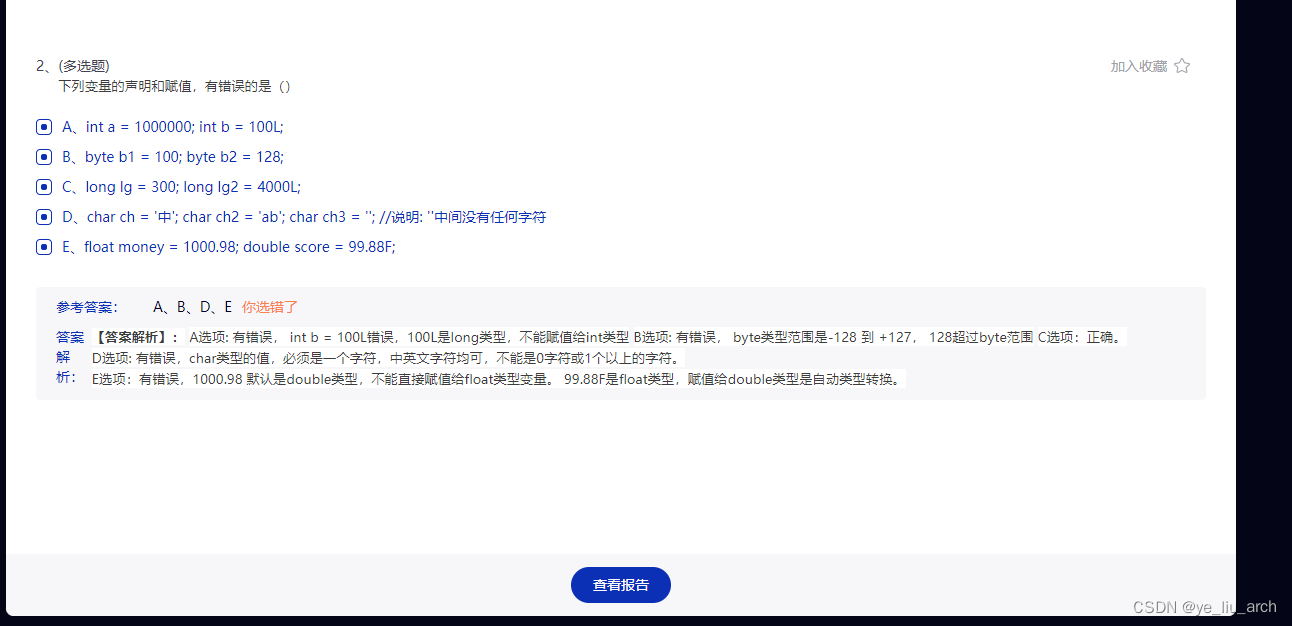Toggle the checkbox beside option C
This screenshot has width=1292, height=626.
click(x=43, y=186)
